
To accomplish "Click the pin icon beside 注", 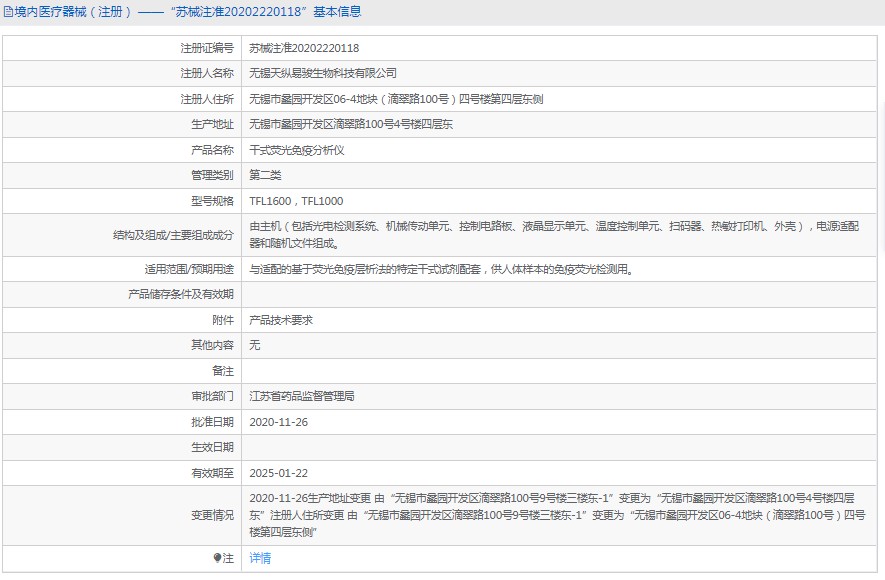I will pyautogui.click(x=217, y=558).
